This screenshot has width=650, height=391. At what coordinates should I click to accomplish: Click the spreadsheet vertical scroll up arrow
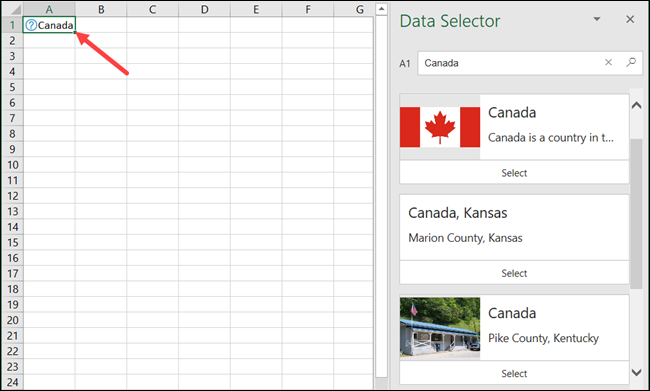pos(381,9)
